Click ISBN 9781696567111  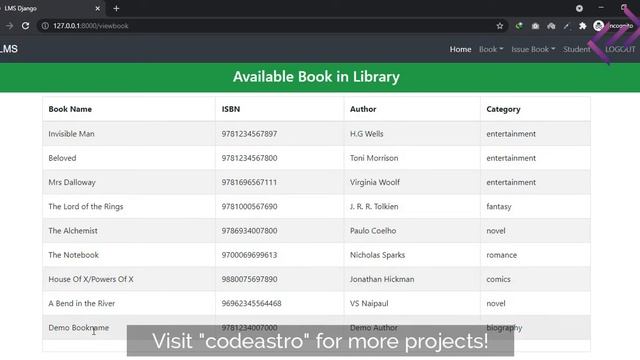pos(249,182)
